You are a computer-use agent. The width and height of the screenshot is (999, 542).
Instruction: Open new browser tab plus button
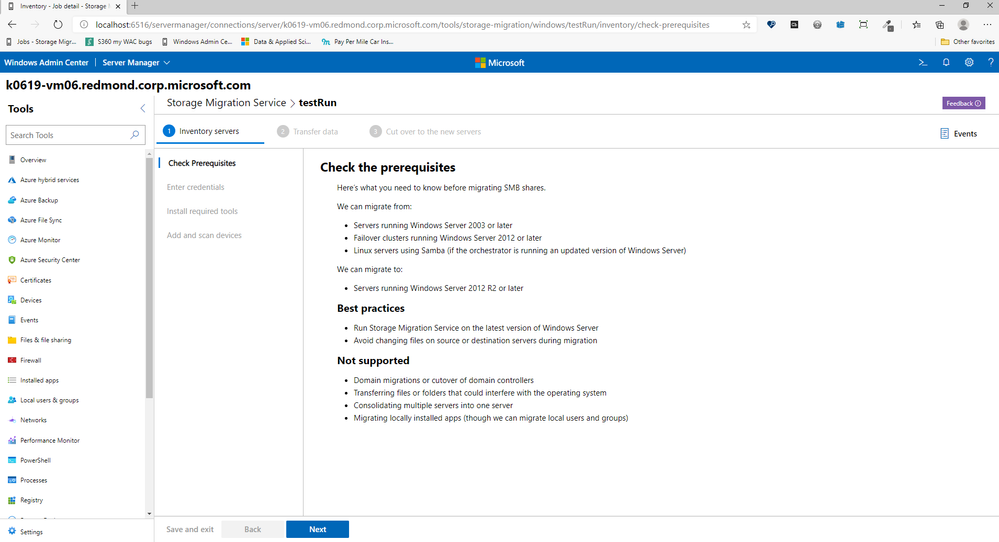coord(134,6)
